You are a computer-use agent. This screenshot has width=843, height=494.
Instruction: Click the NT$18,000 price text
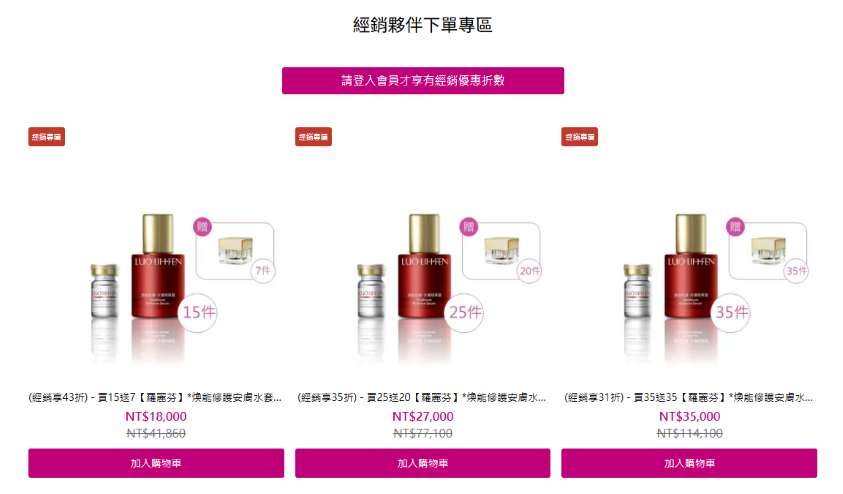click(x=156, y=417)
